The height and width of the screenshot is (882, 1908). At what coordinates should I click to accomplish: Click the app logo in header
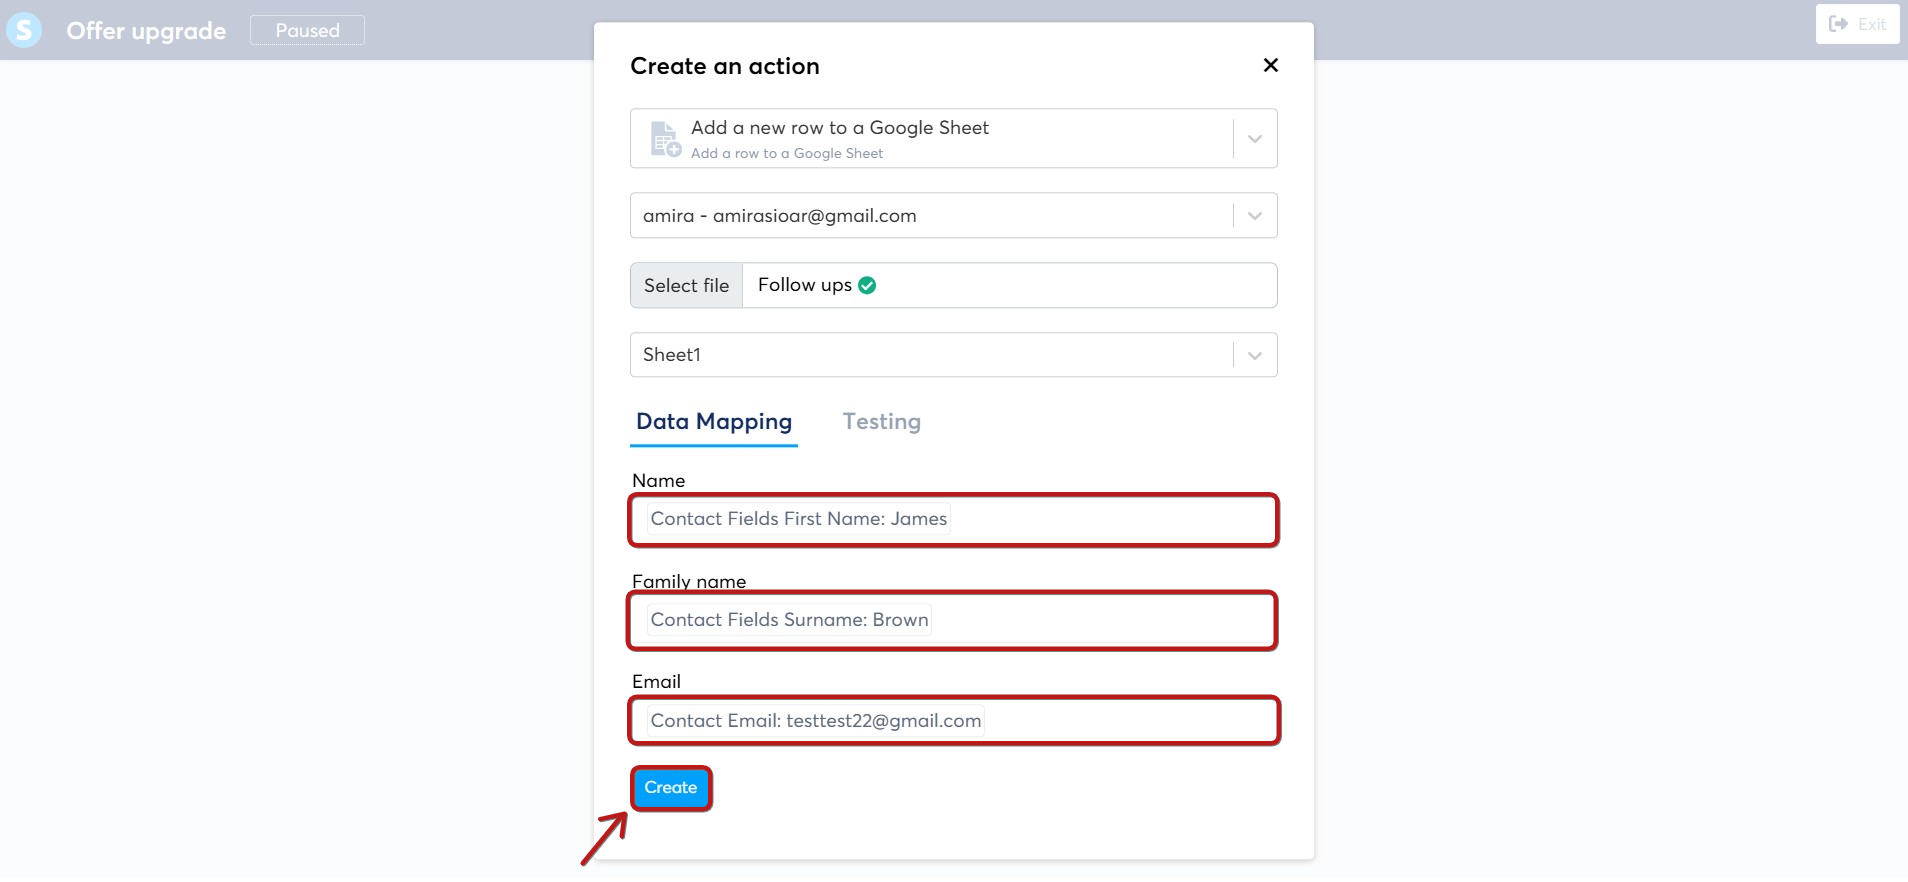click(x=24, y=30)
